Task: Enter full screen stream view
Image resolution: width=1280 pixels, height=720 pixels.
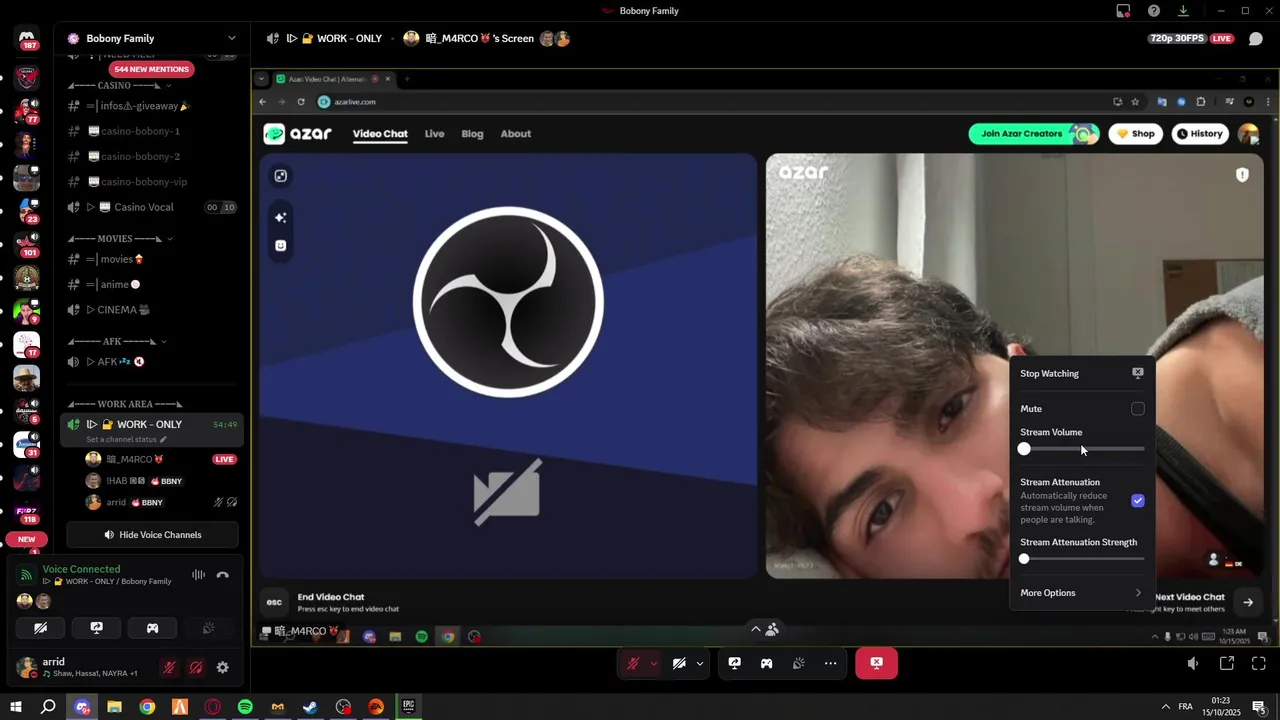Action: tap(1259, 663)
